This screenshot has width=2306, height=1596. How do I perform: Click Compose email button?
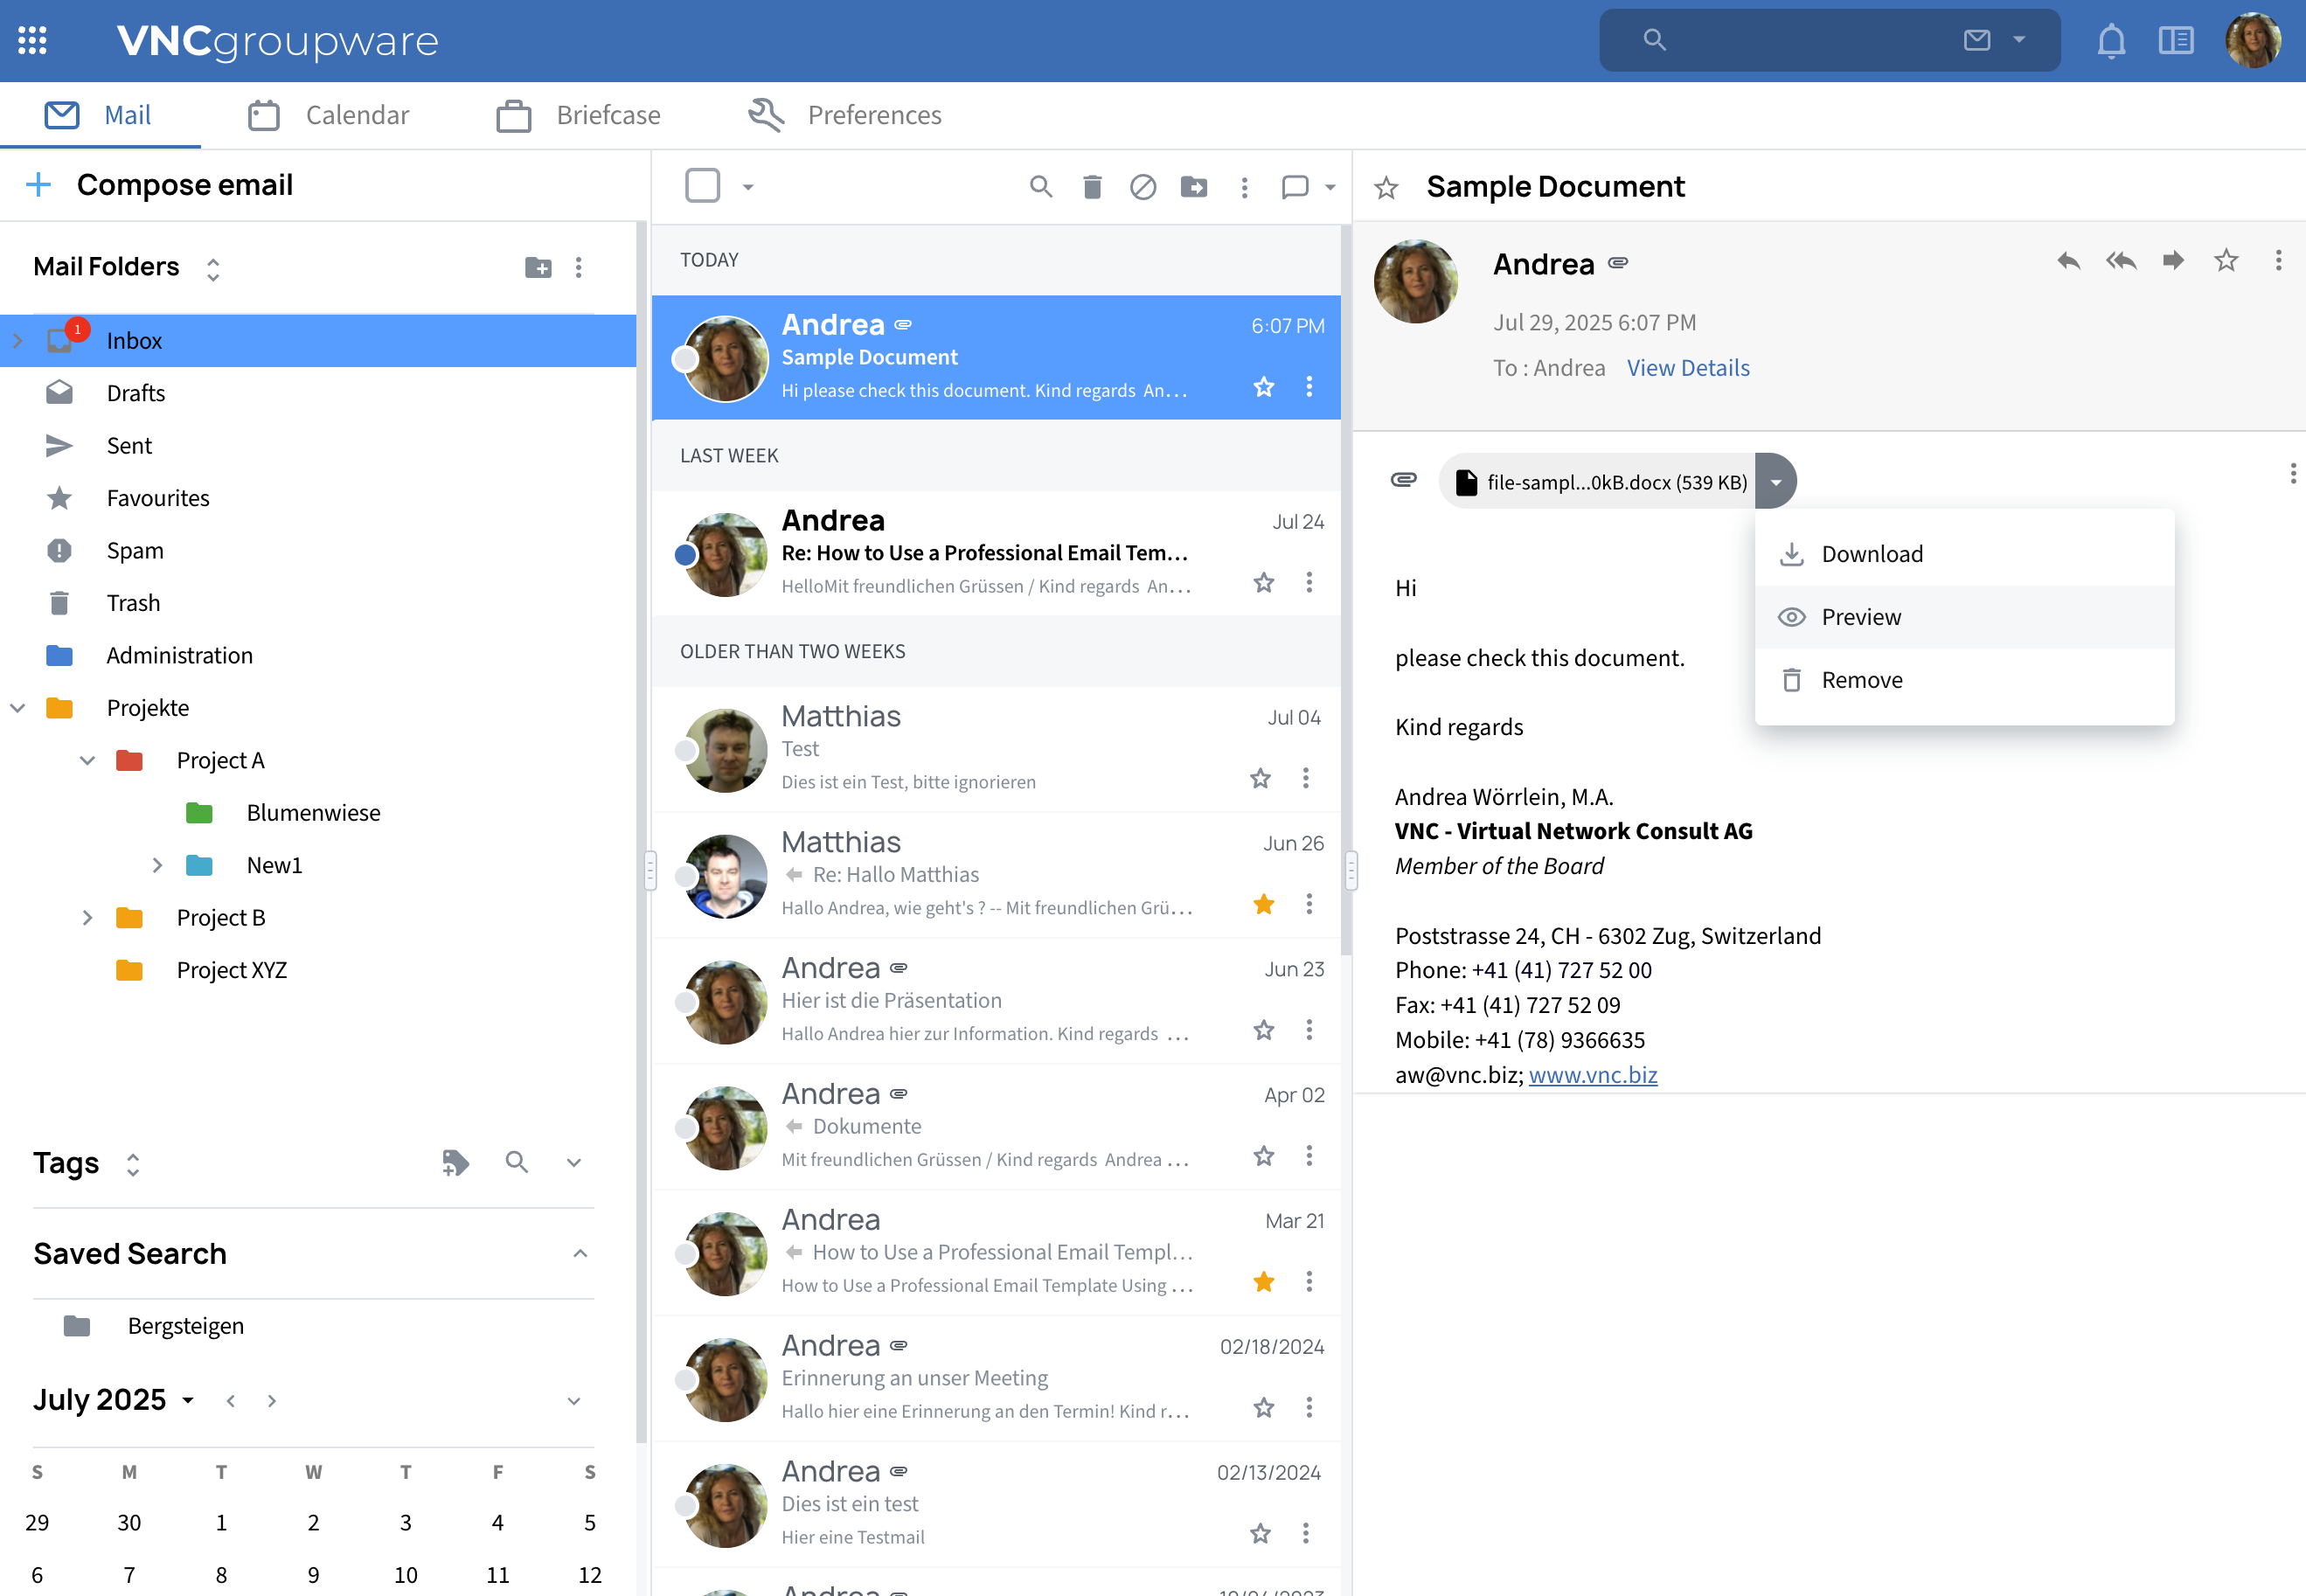coord(160,185)
